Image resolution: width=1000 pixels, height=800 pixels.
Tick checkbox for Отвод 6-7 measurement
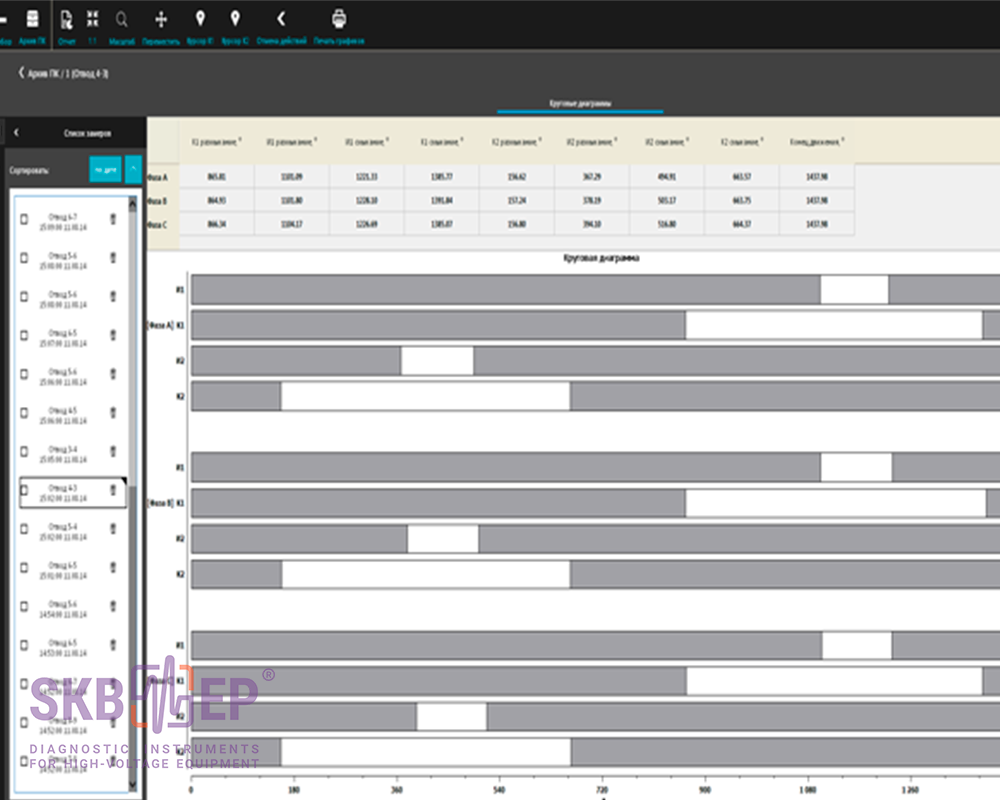pyautogui.click(x=25, y=219)
